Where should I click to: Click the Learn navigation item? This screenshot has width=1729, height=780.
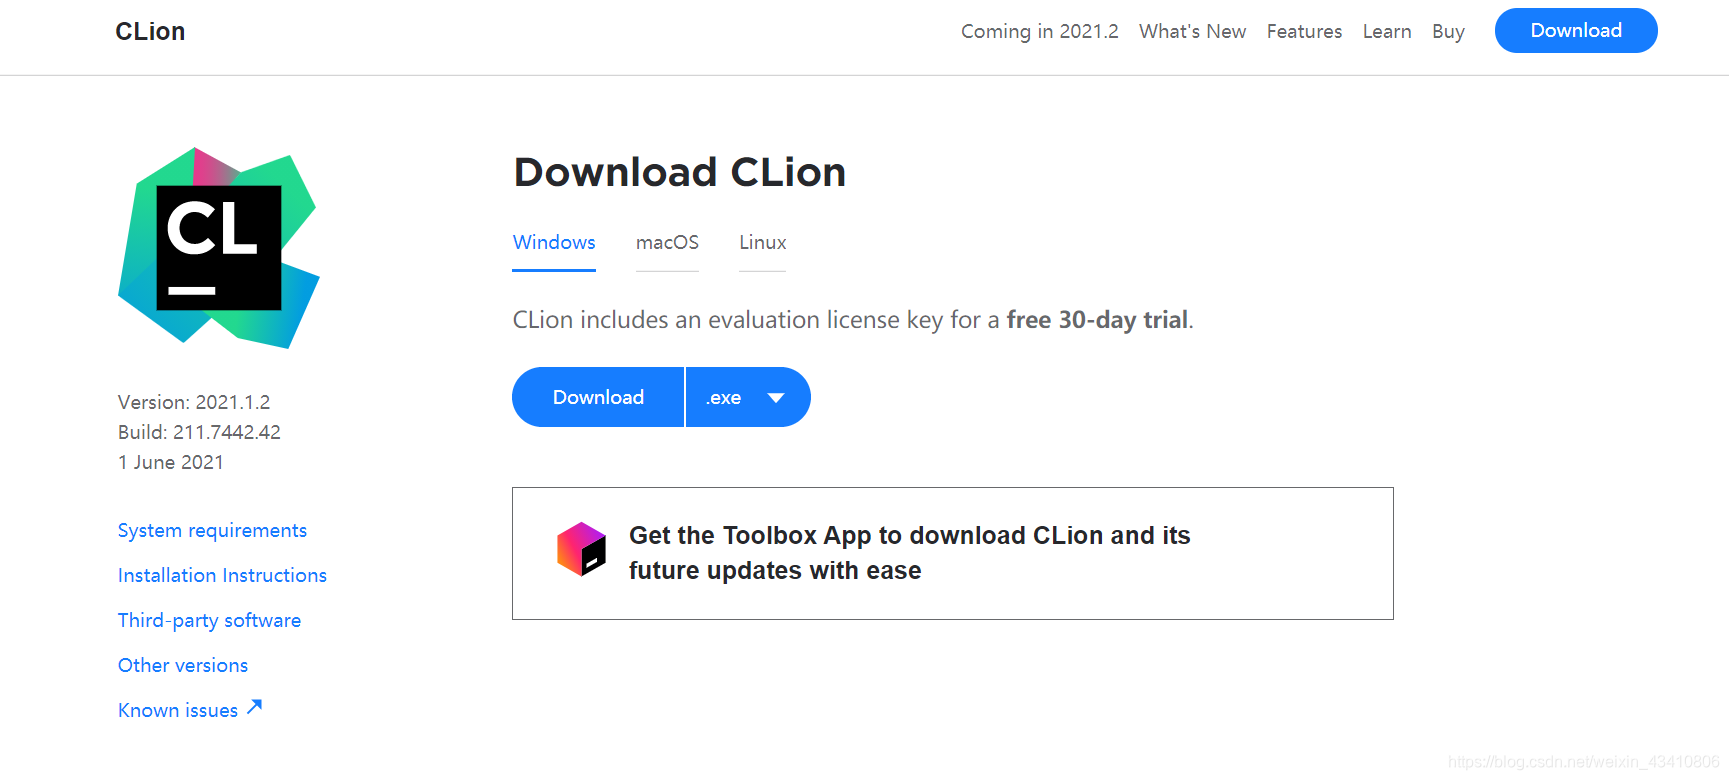coord(1386,31)
